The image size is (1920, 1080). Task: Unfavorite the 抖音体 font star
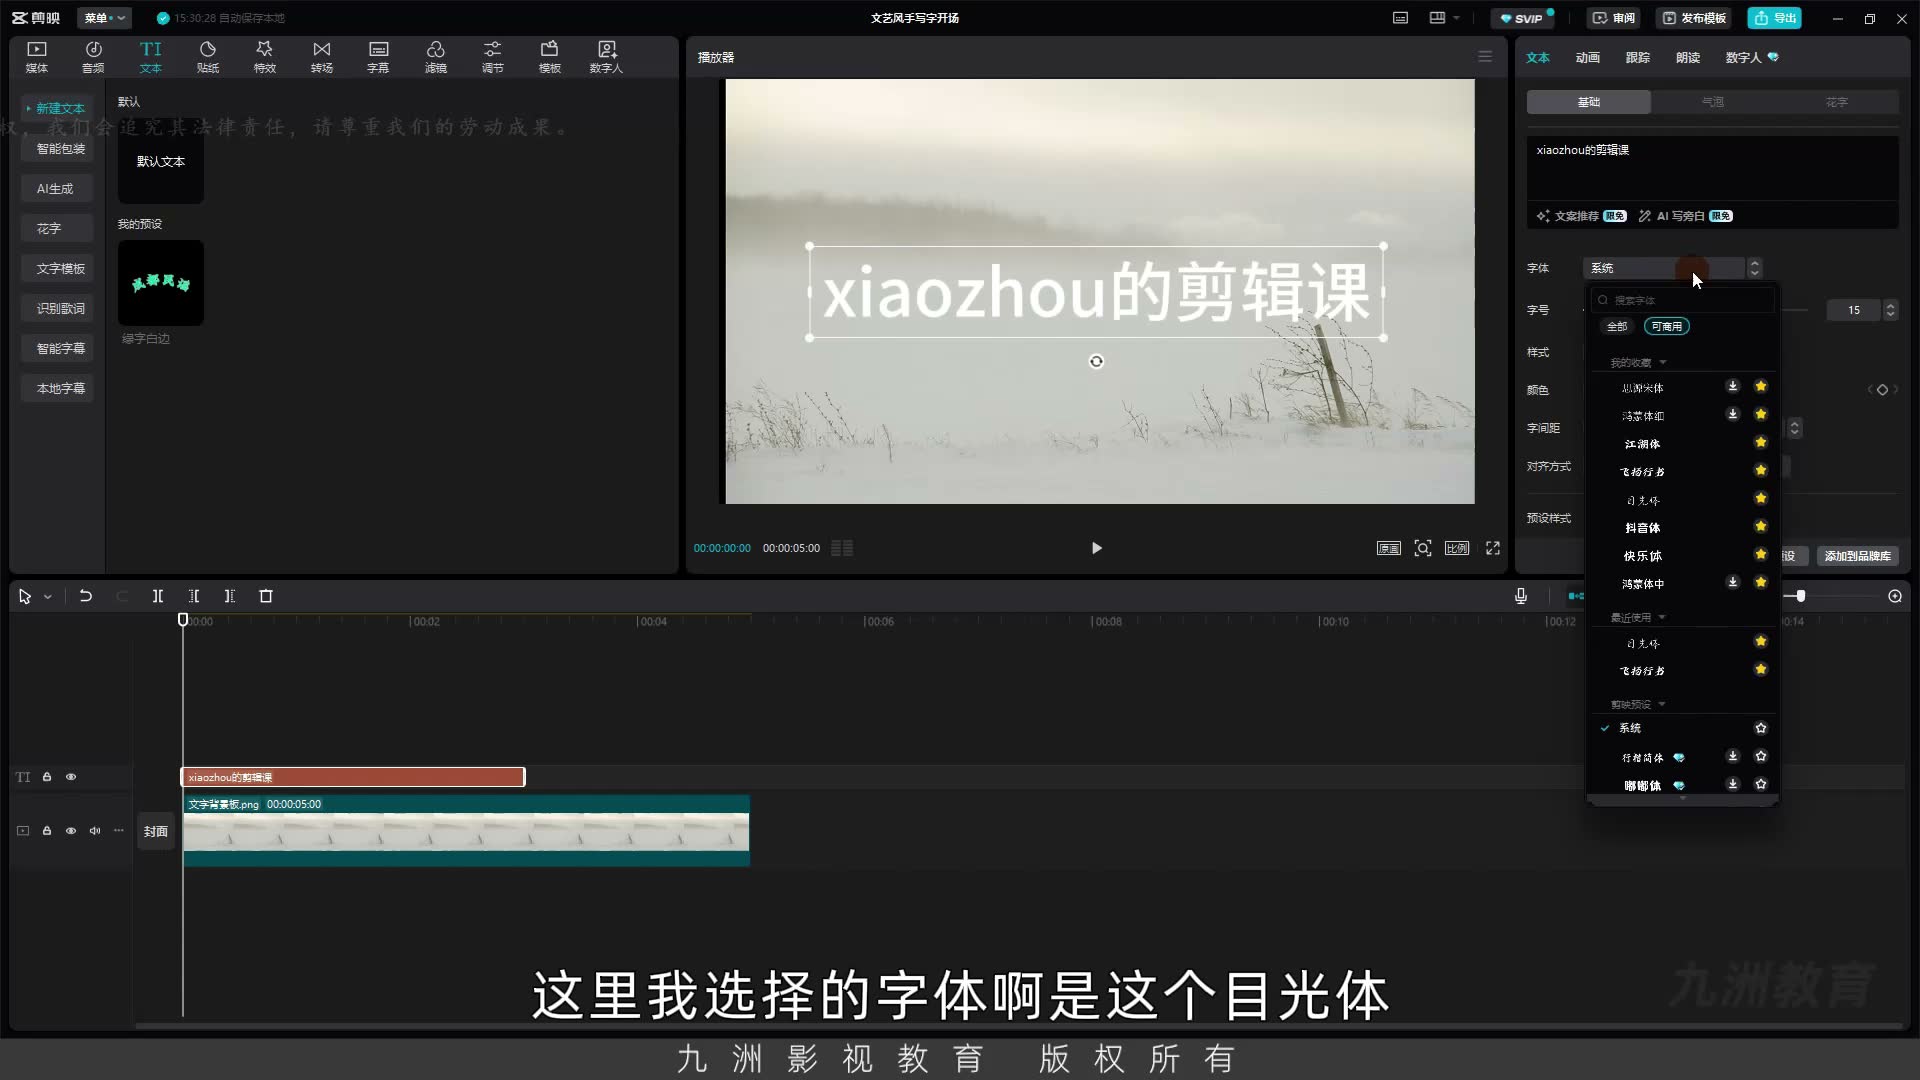[1761, 526]
